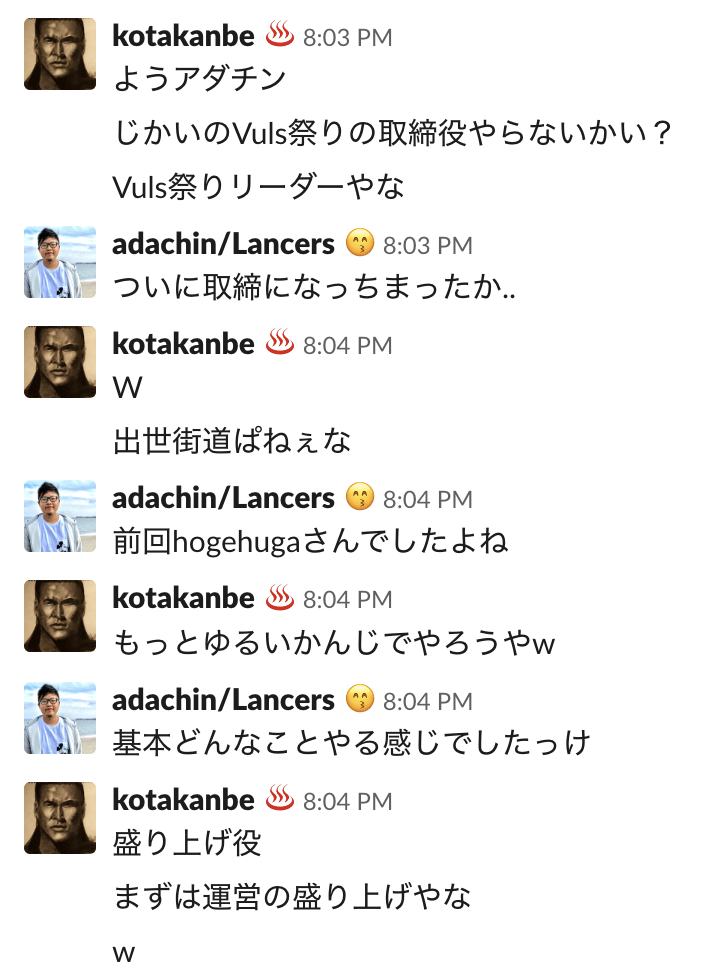Image resolution: width=710 pixels, height=976 pixels.
Task: Open kotakanbe's avatar above the "出世街道ぱねぇな" message
Action: coord(60,362)
